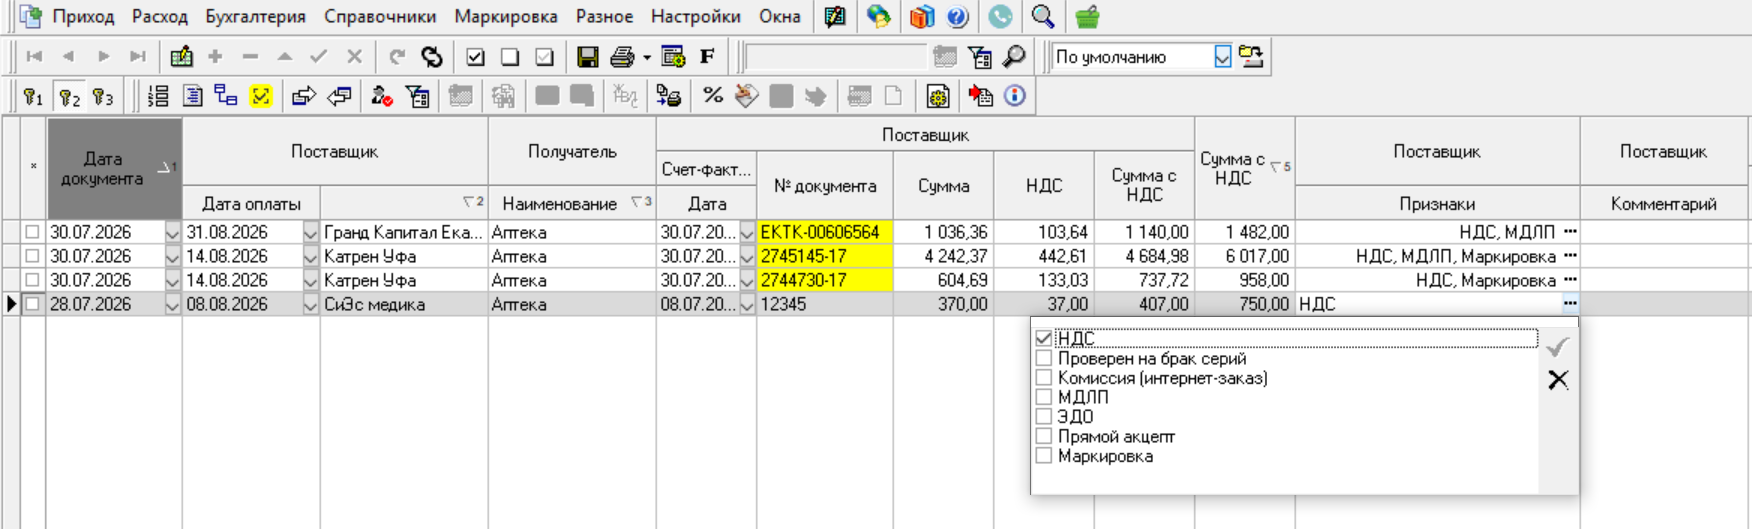
Task: Open the Приход menu
Action: click(84, 16)
